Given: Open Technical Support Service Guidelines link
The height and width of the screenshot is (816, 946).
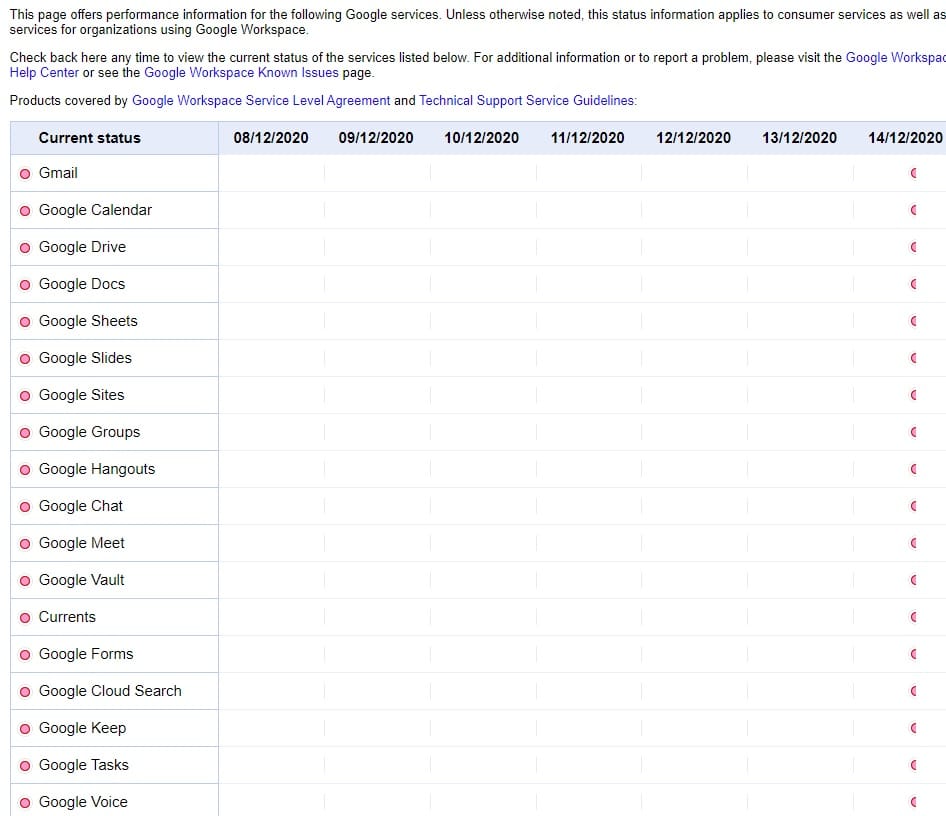Looking at the screenshot, I should coord(527,100).
